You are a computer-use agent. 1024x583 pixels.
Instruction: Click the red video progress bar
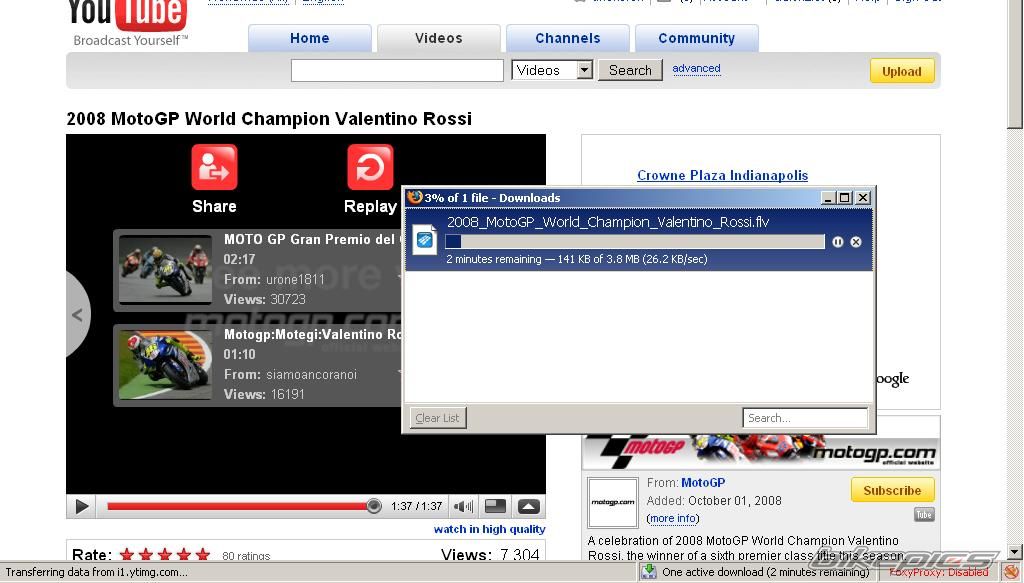click(x=237, y=506)
